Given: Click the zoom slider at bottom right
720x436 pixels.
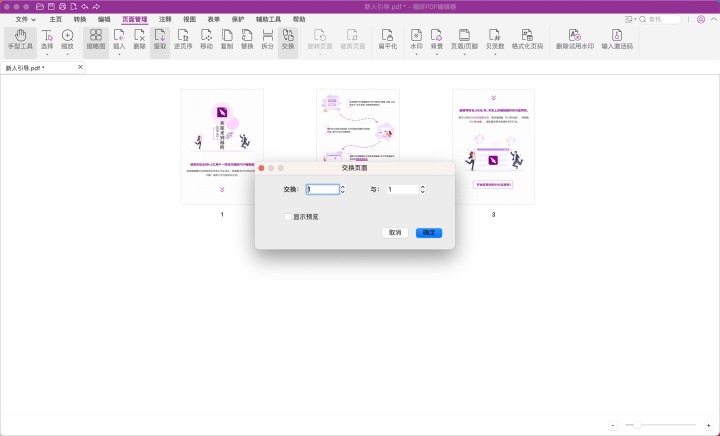Looking at the screenshot, I should pyautogui.click(x=660, y=425).
